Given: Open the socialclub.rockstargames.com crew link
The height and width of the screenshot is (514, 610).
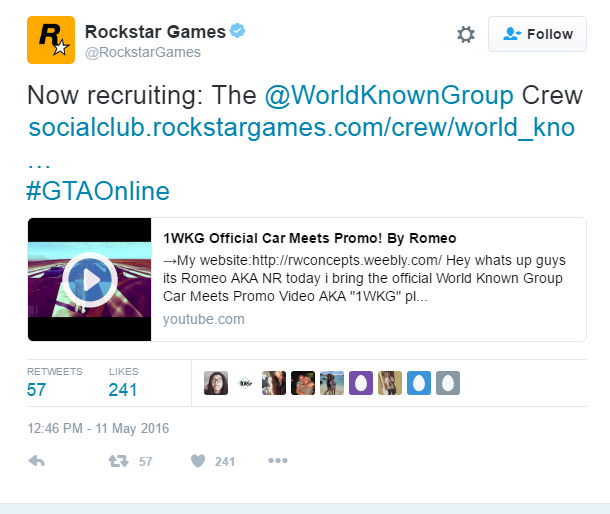Looking at the screenshot, I should tap(301, 128).
